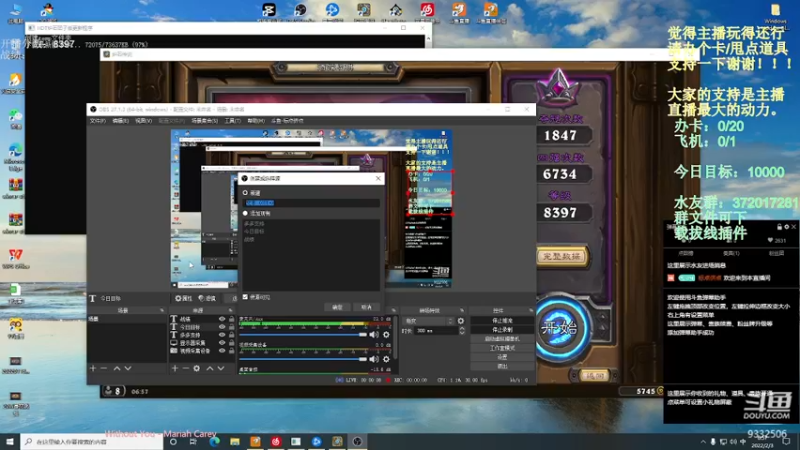This screenshot has height=450, width=800.
Task: Pop out the 场景 dock panel icon
Action: point(162,310)
